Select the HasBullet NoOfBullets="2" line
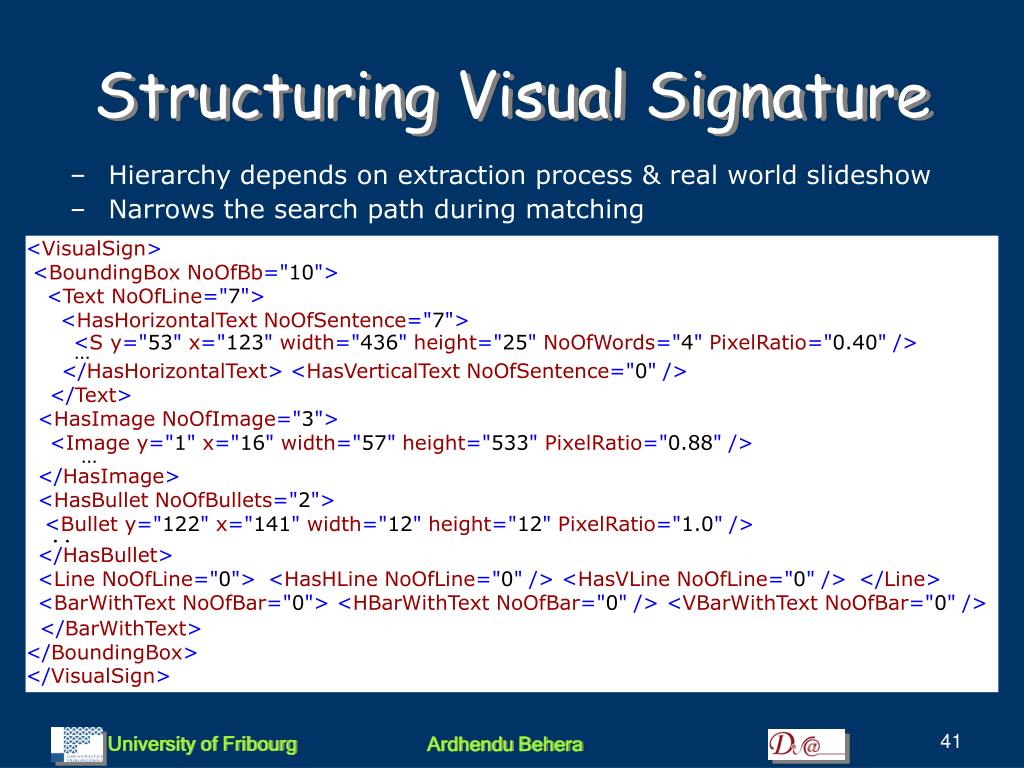1024x768 pixels. coord(187,500)
